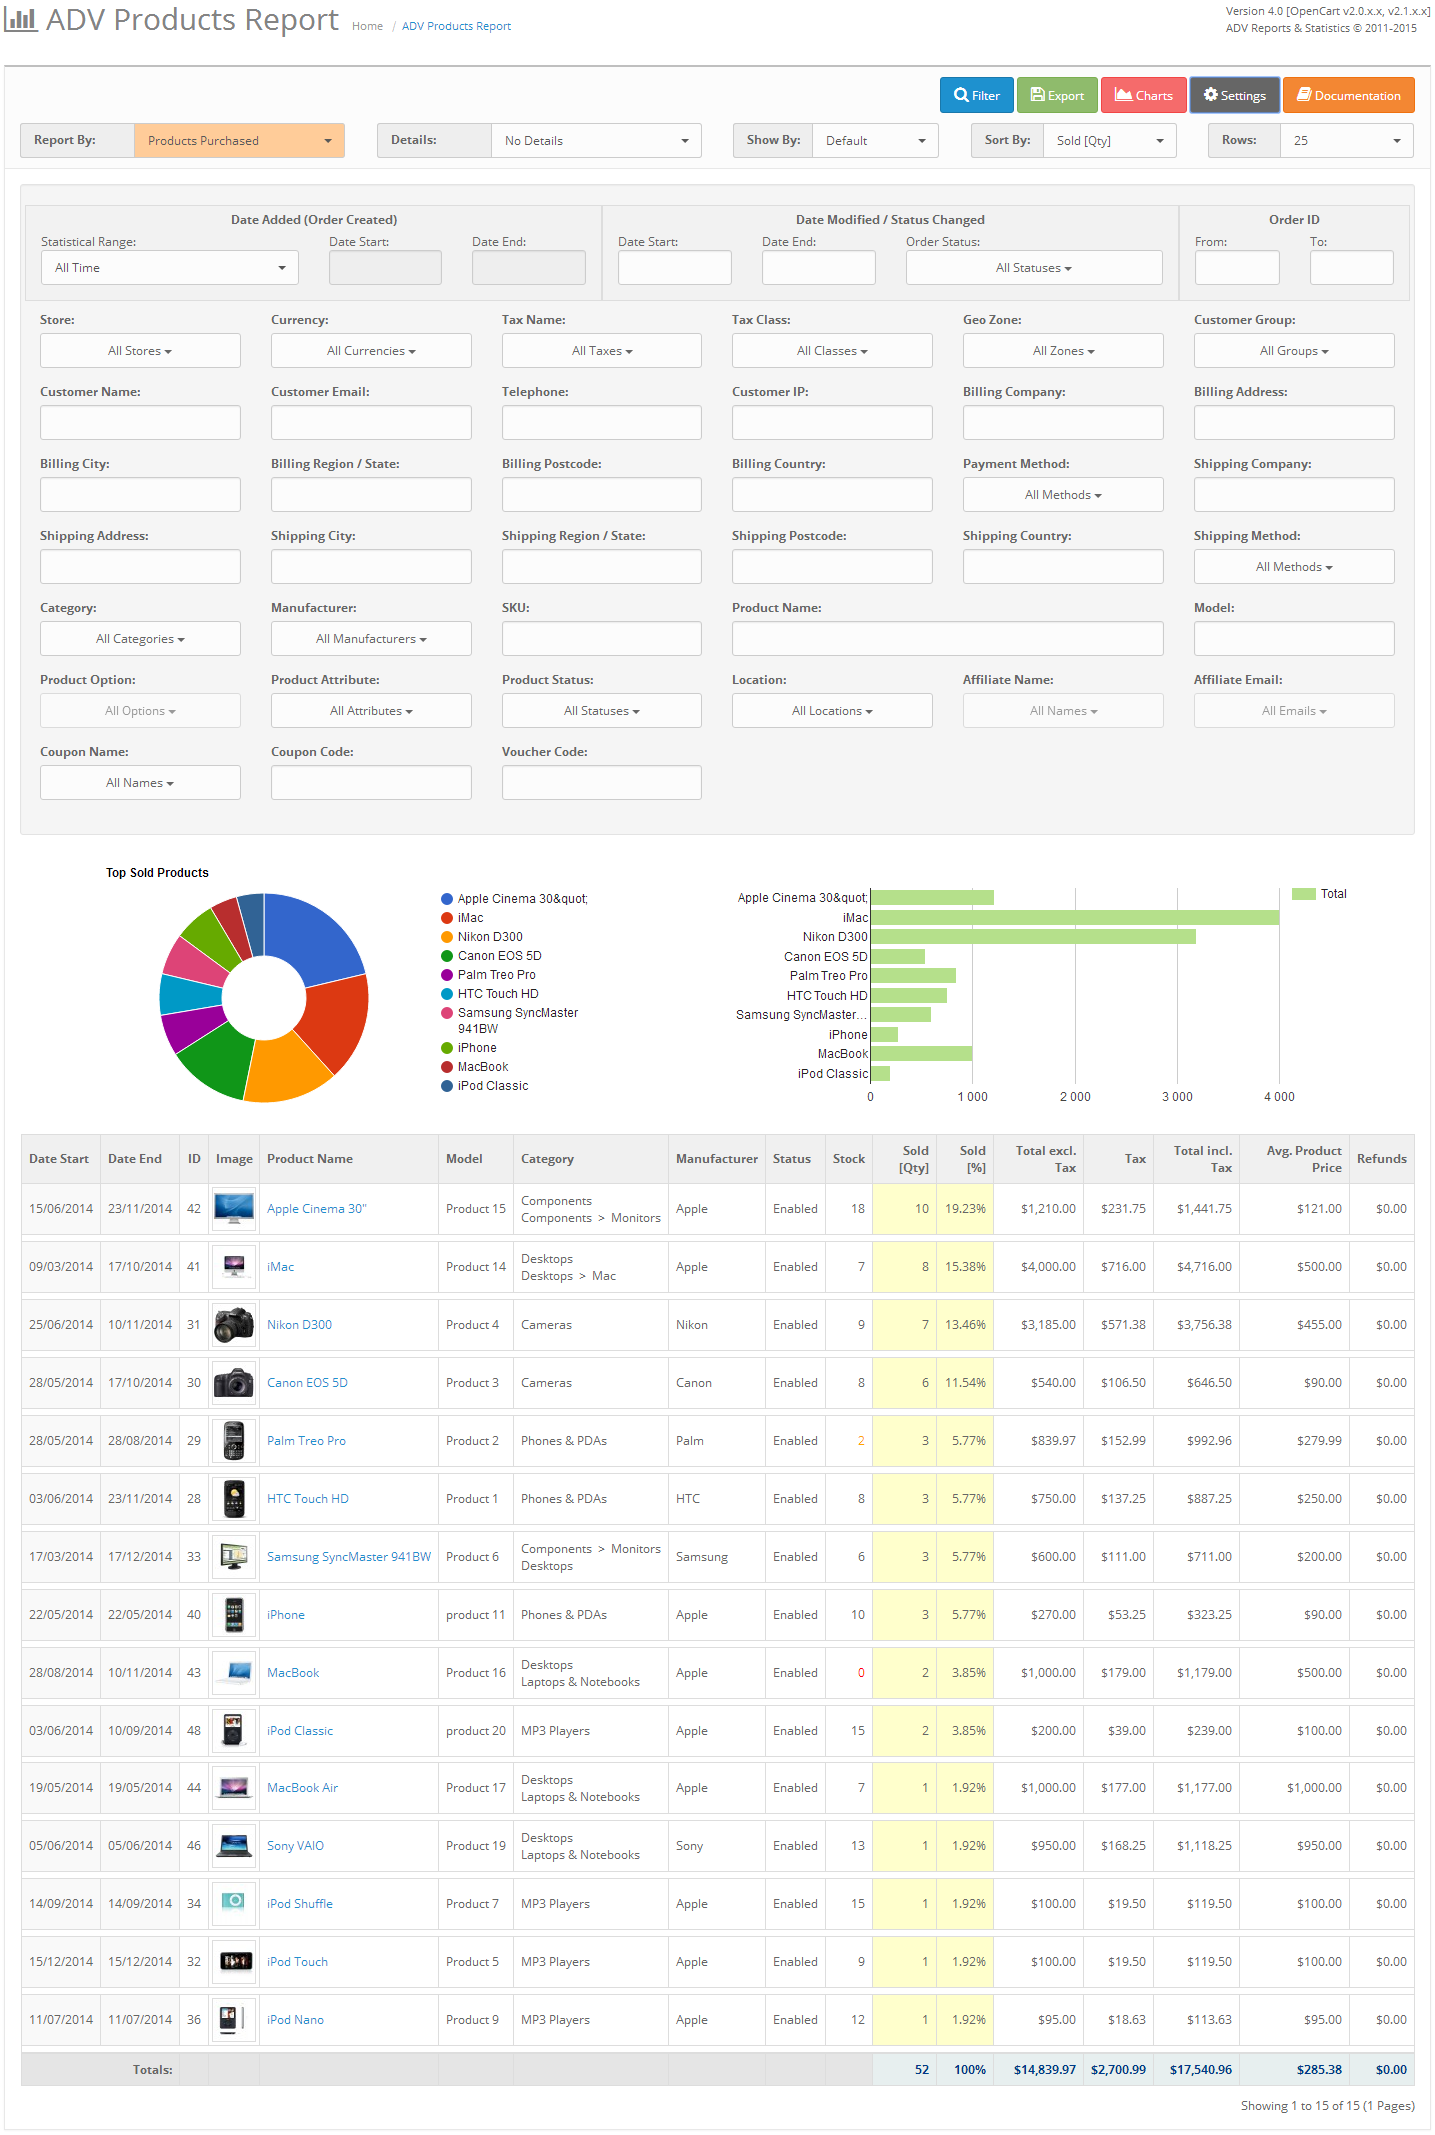
Task: Open All Currencies dropdown
Action: point(371,351)
